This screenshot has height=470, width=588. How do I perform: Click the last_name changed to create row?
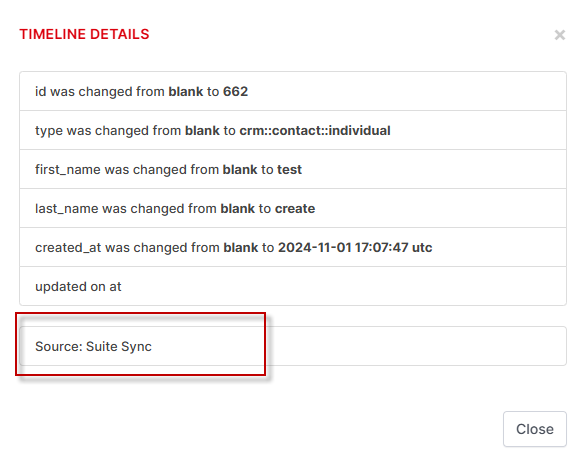click(293, 208)
